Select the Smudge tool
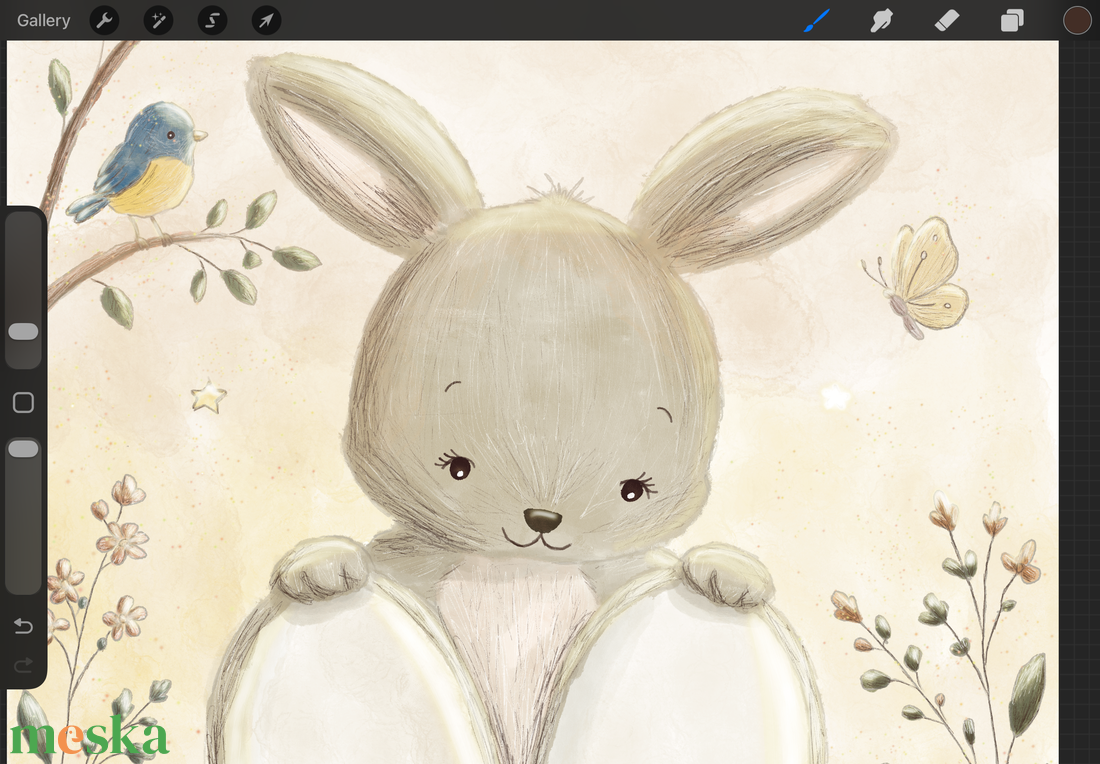 pyautogui.click(x=881, y=20)
